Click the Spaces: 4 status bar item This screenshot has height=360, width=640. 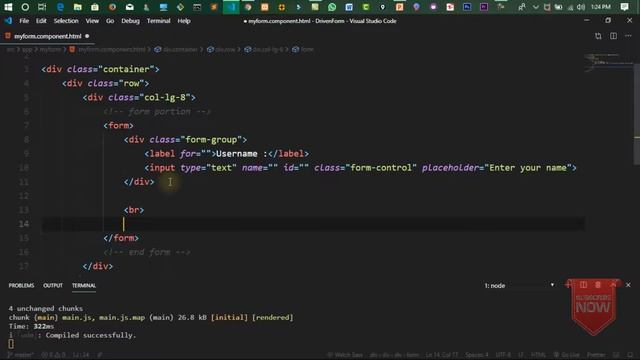[477, 355]
